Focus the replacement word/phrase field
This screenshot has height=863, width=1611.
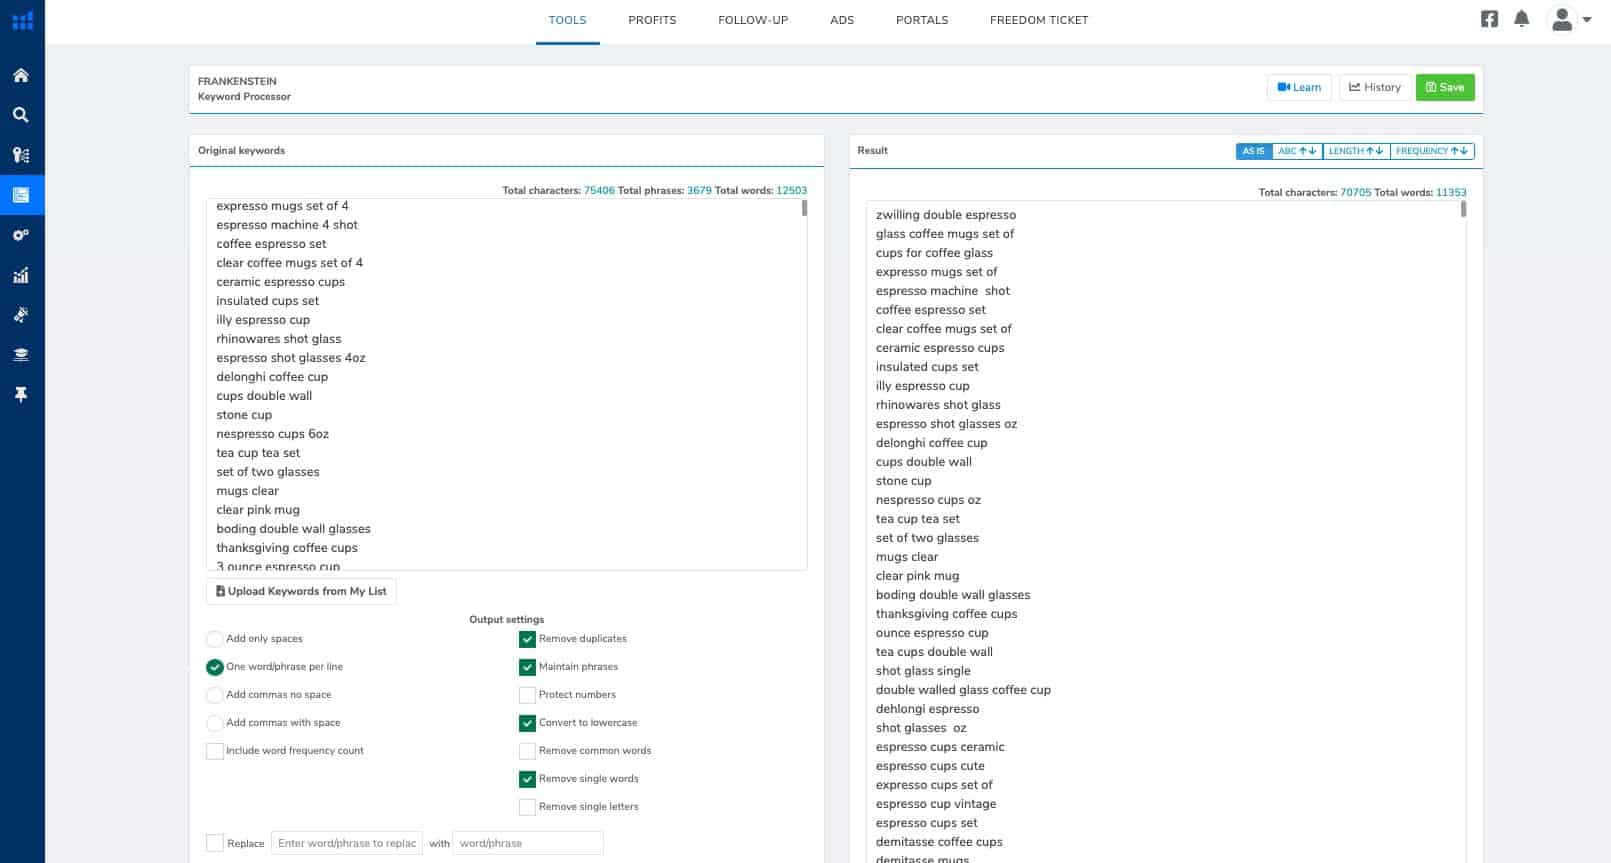(x=528, y=843)
